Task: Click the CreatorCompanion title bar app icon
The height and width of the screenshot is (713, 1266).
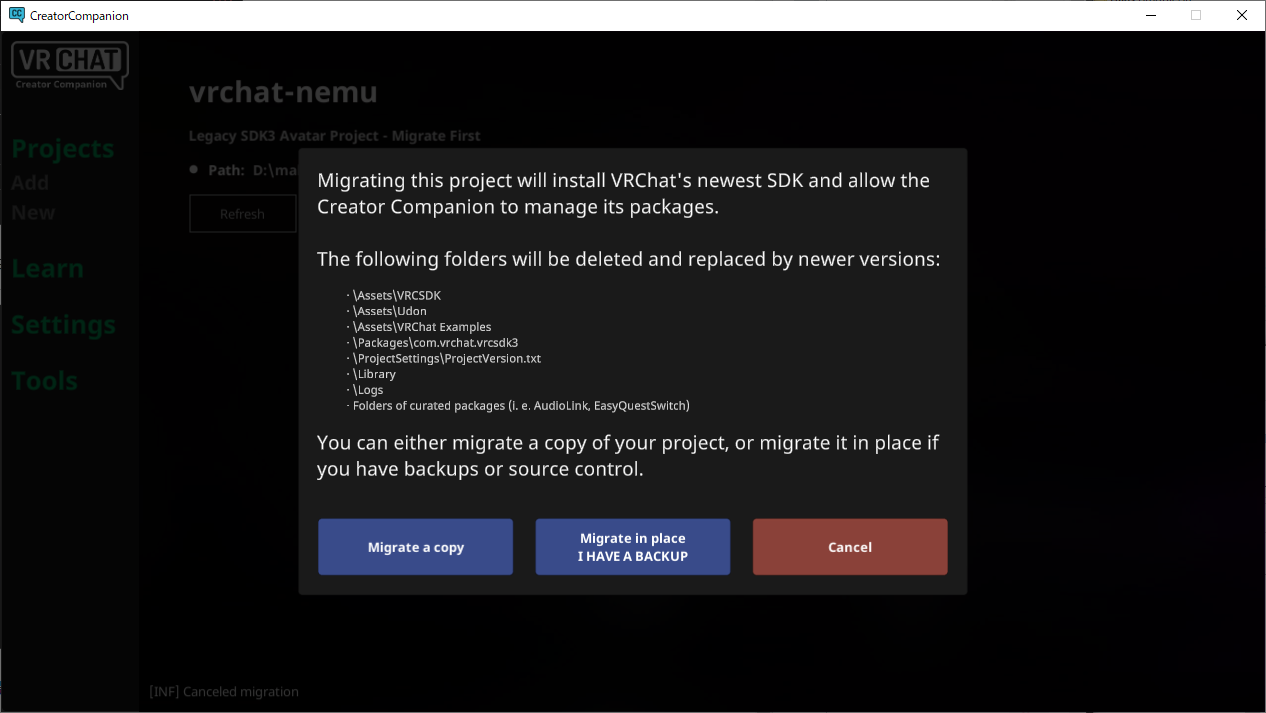Action: 17,15
